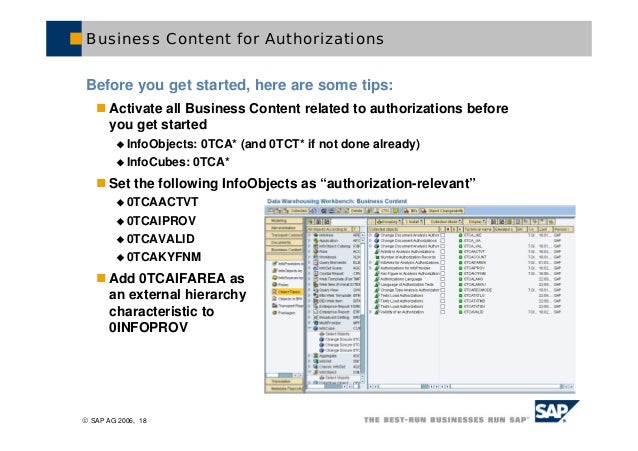Image resolution: width=638 pixels, height=451 pixels.
Task: Open the Collection Mode dropdown
Action: (445, 221)
